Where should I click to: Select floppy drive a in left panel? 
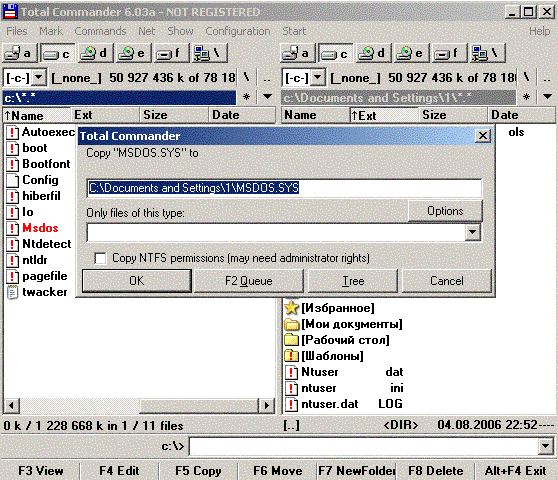coord(19,53)
